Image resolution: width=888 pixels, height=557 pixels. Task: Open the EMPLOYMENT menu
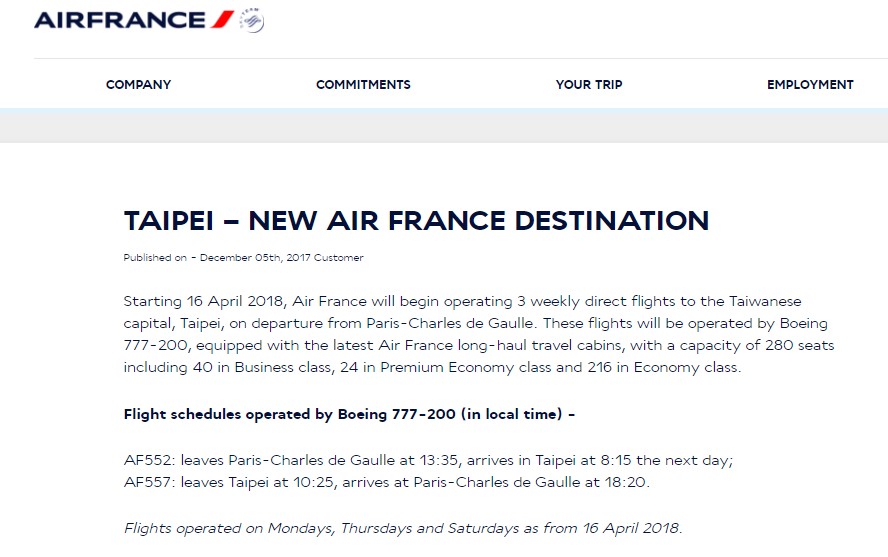click(810, 84)
